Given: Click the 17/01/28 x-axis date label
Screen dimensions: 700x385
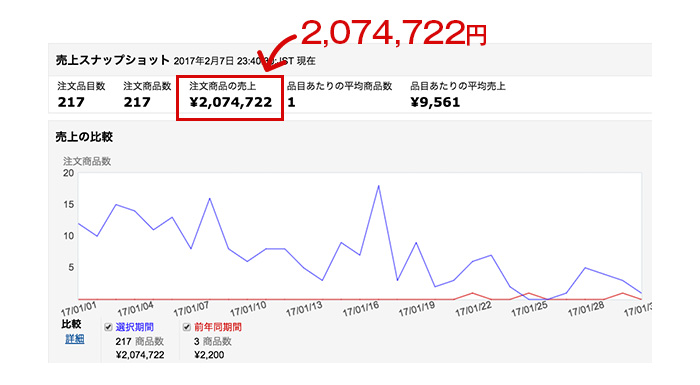Looking at the screenshot, I should (586, 309).
